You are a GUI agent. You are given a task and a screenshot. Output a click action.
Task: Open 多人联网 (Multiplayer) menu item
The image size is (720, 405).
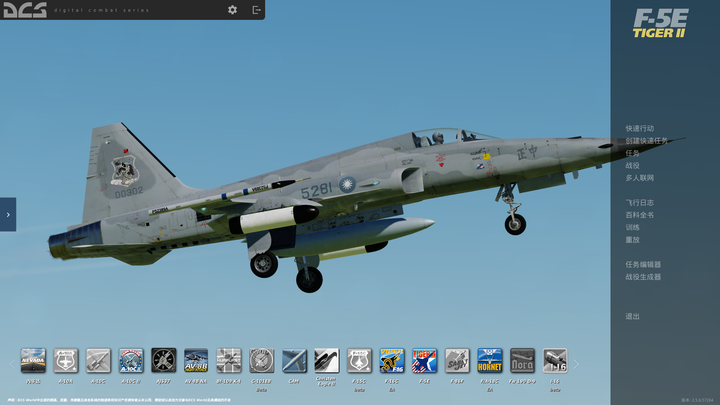pyautogui.click(x=640, y=178)
